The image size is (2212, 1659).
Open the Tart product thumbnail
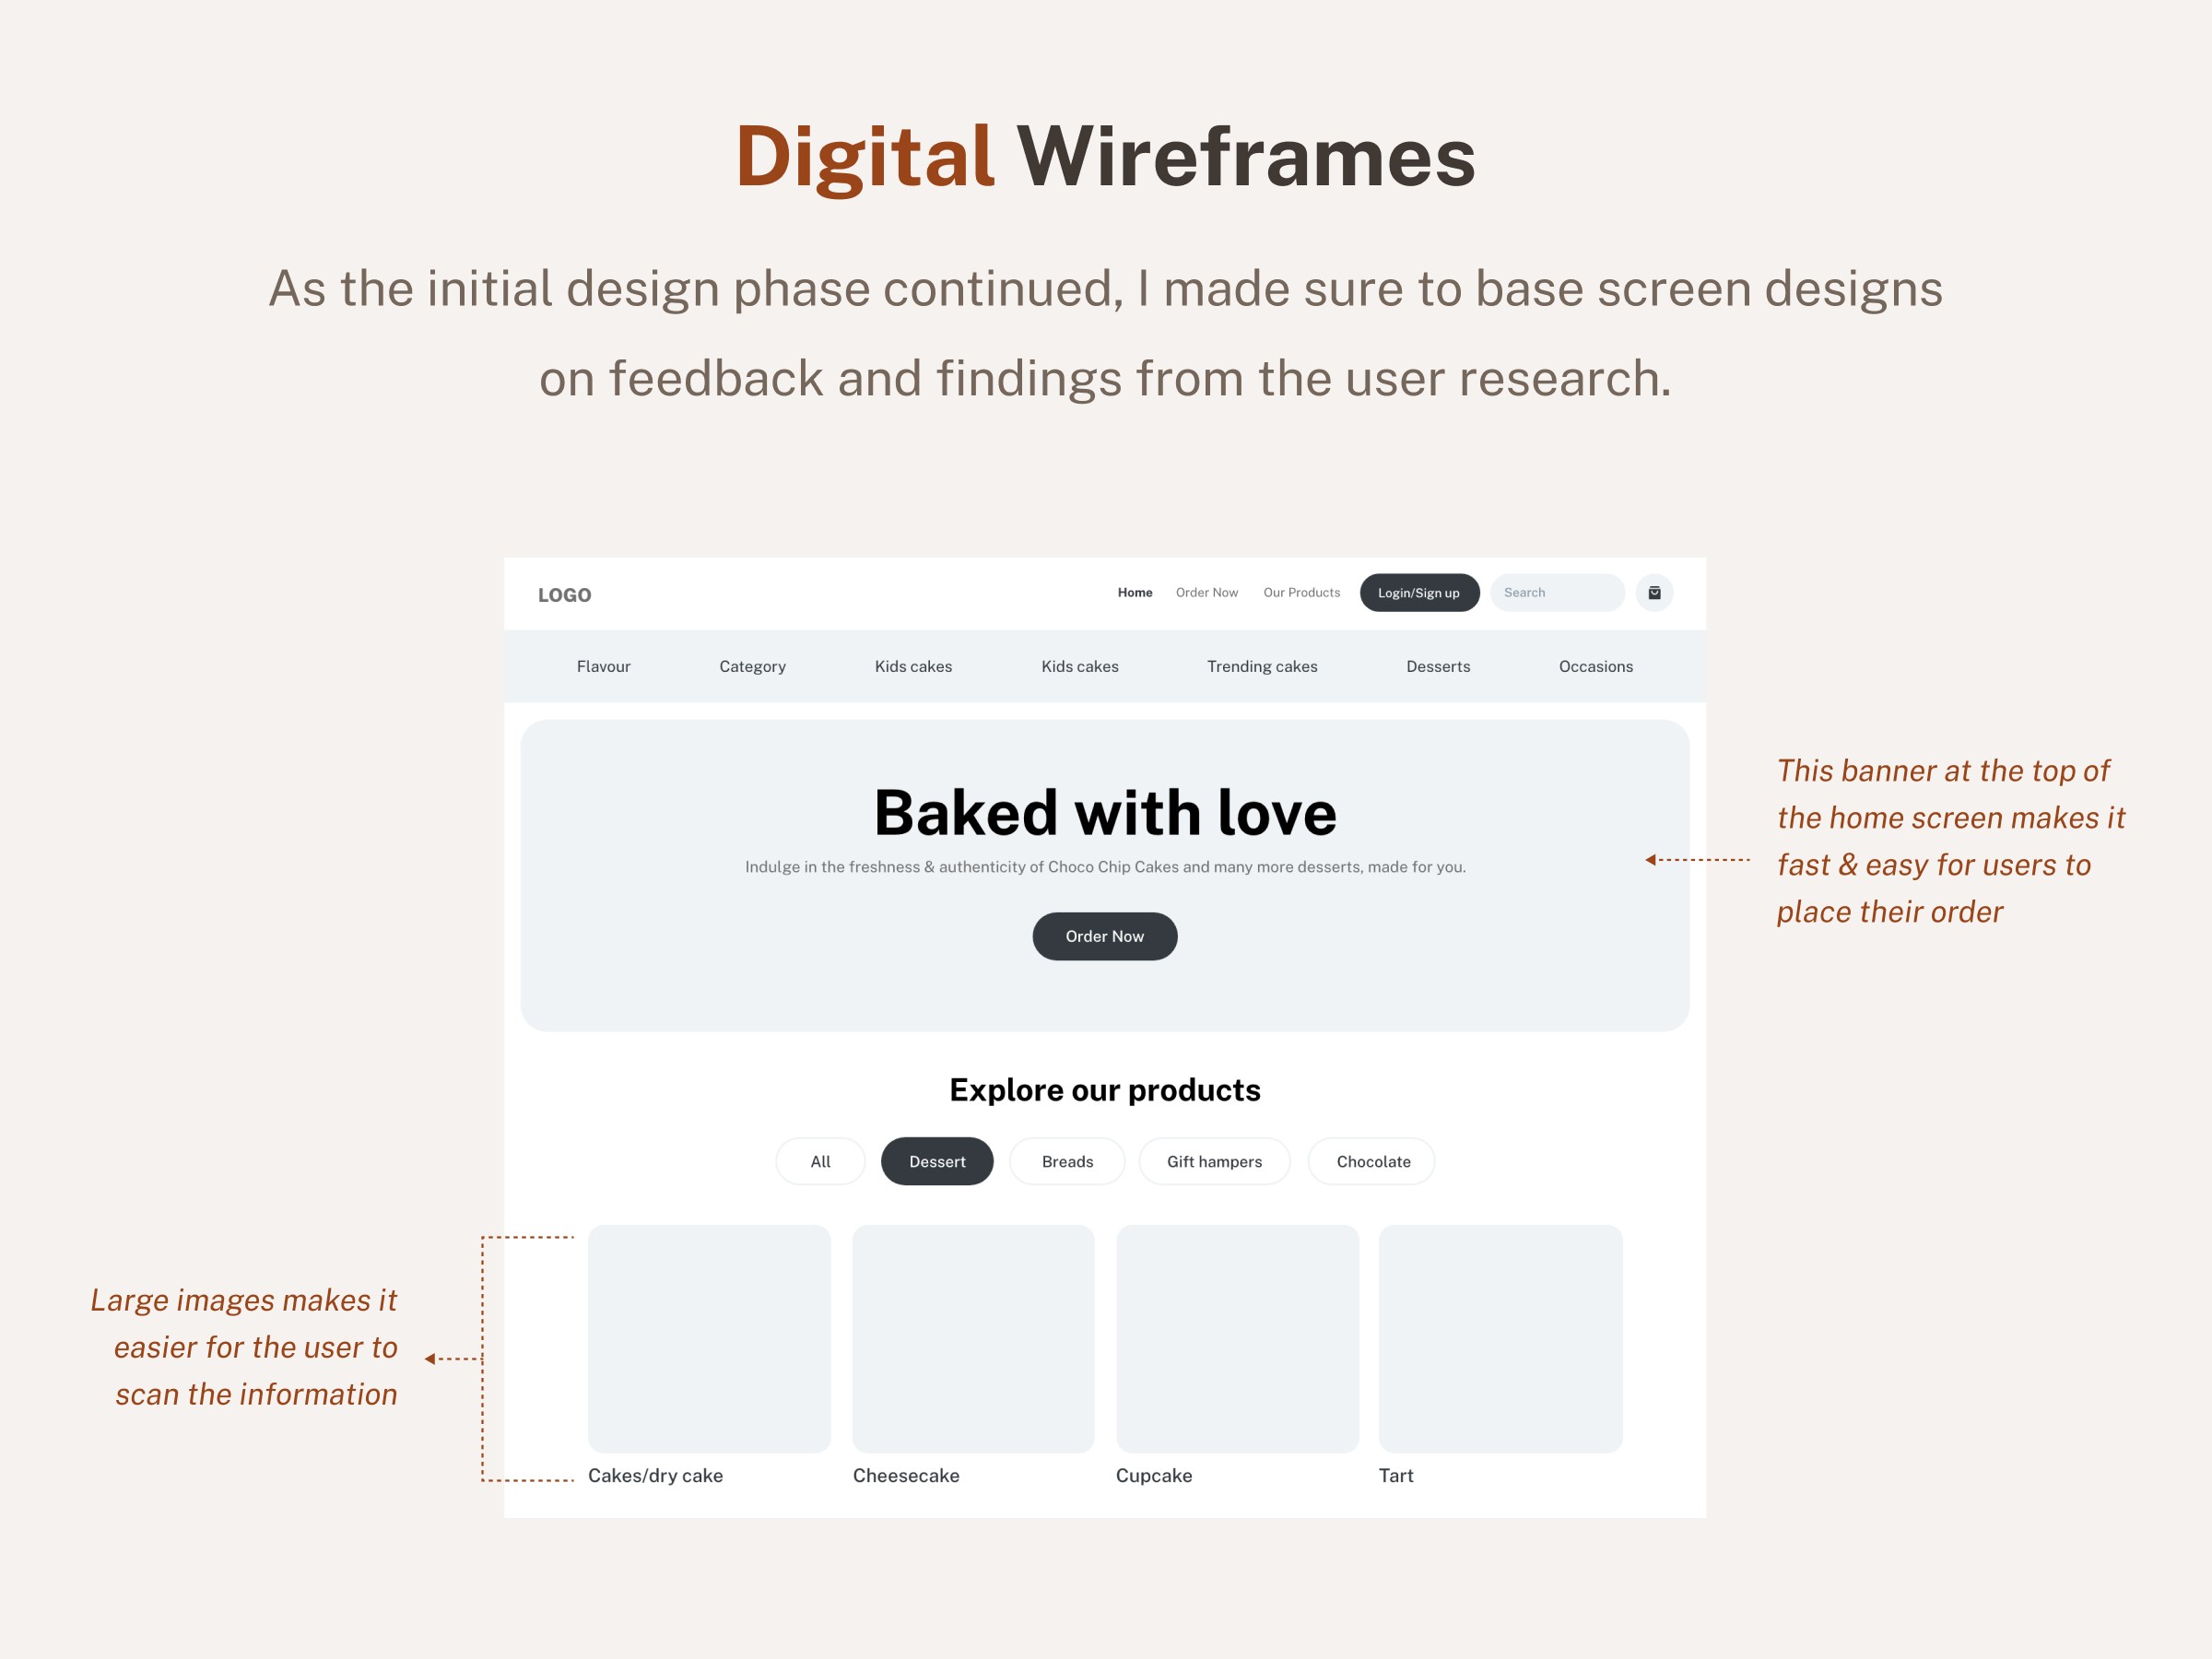(1499, 1338)
